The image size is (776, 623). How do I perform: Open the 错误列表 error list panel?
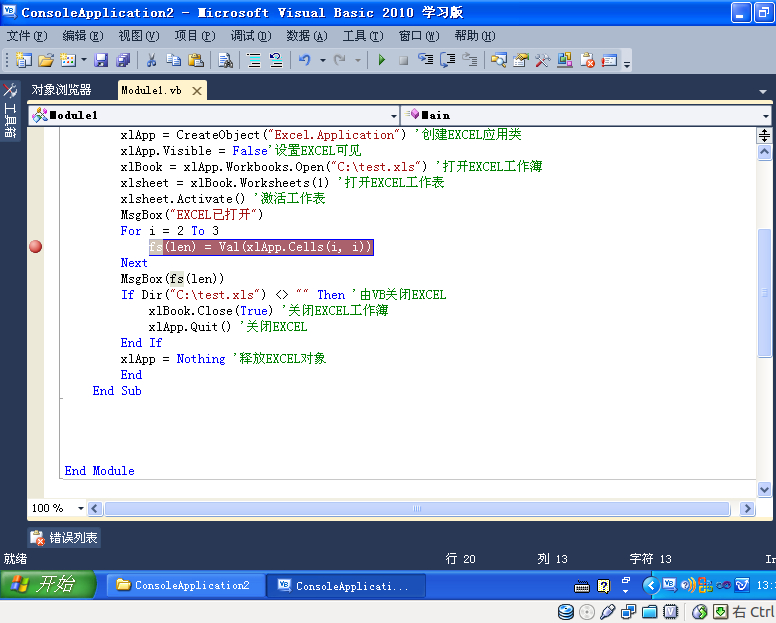64,538
